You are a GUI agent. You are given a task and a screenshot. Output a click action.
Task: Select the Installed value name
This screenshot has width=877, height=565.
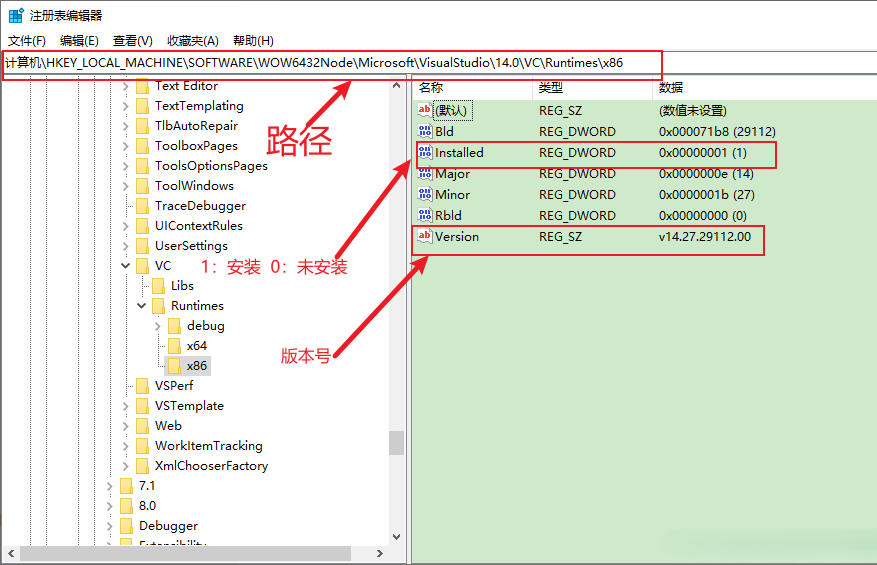point(459,153)
